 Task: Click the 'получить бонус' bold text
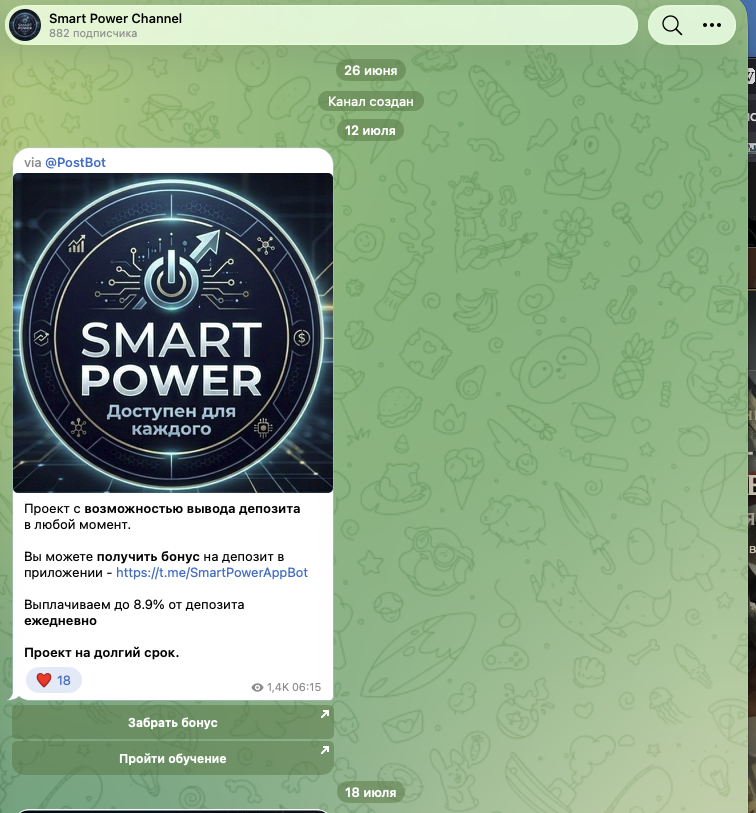coord(148,557)
